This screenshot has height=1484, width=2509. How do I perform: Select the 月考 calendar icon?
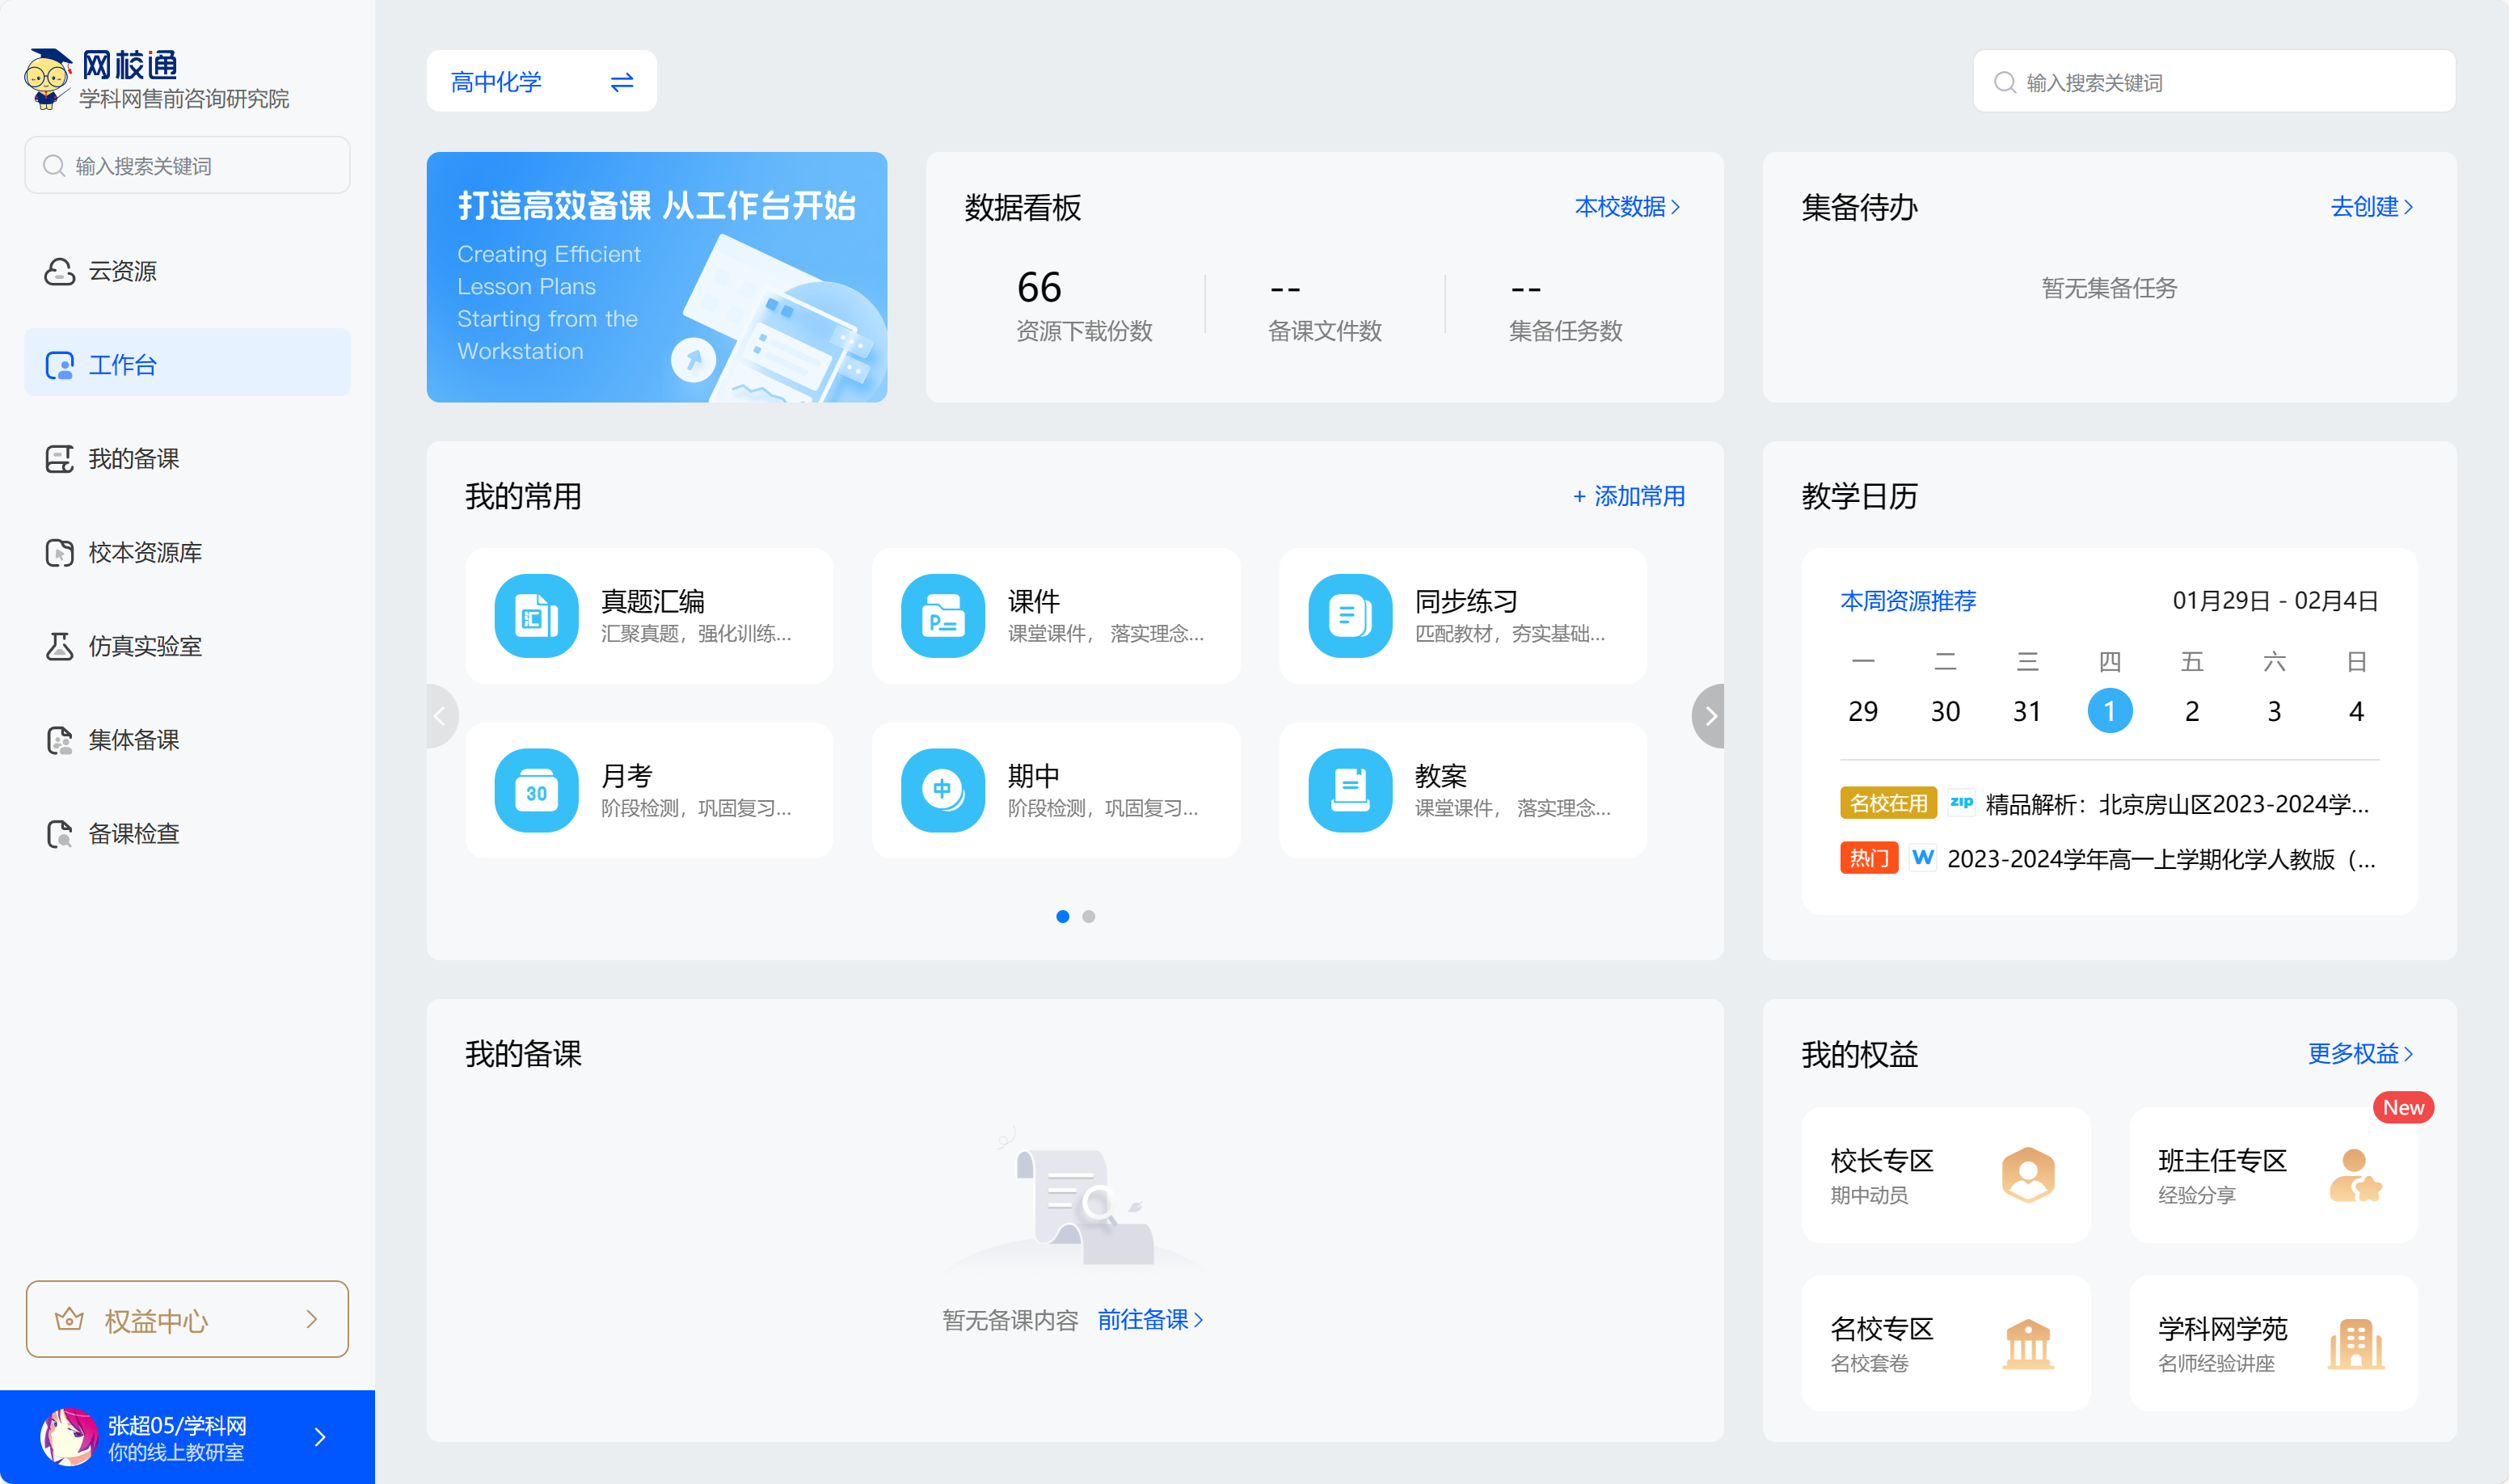(536, 791)
